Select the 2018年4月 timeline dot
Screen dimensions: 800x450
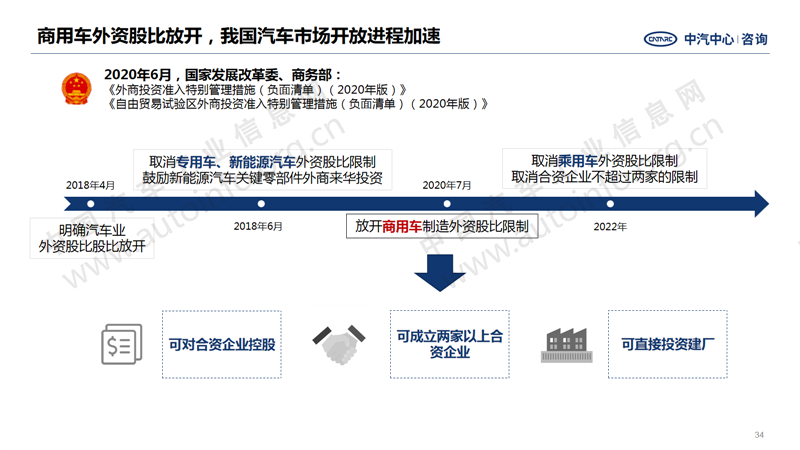[x=91, y=204]
